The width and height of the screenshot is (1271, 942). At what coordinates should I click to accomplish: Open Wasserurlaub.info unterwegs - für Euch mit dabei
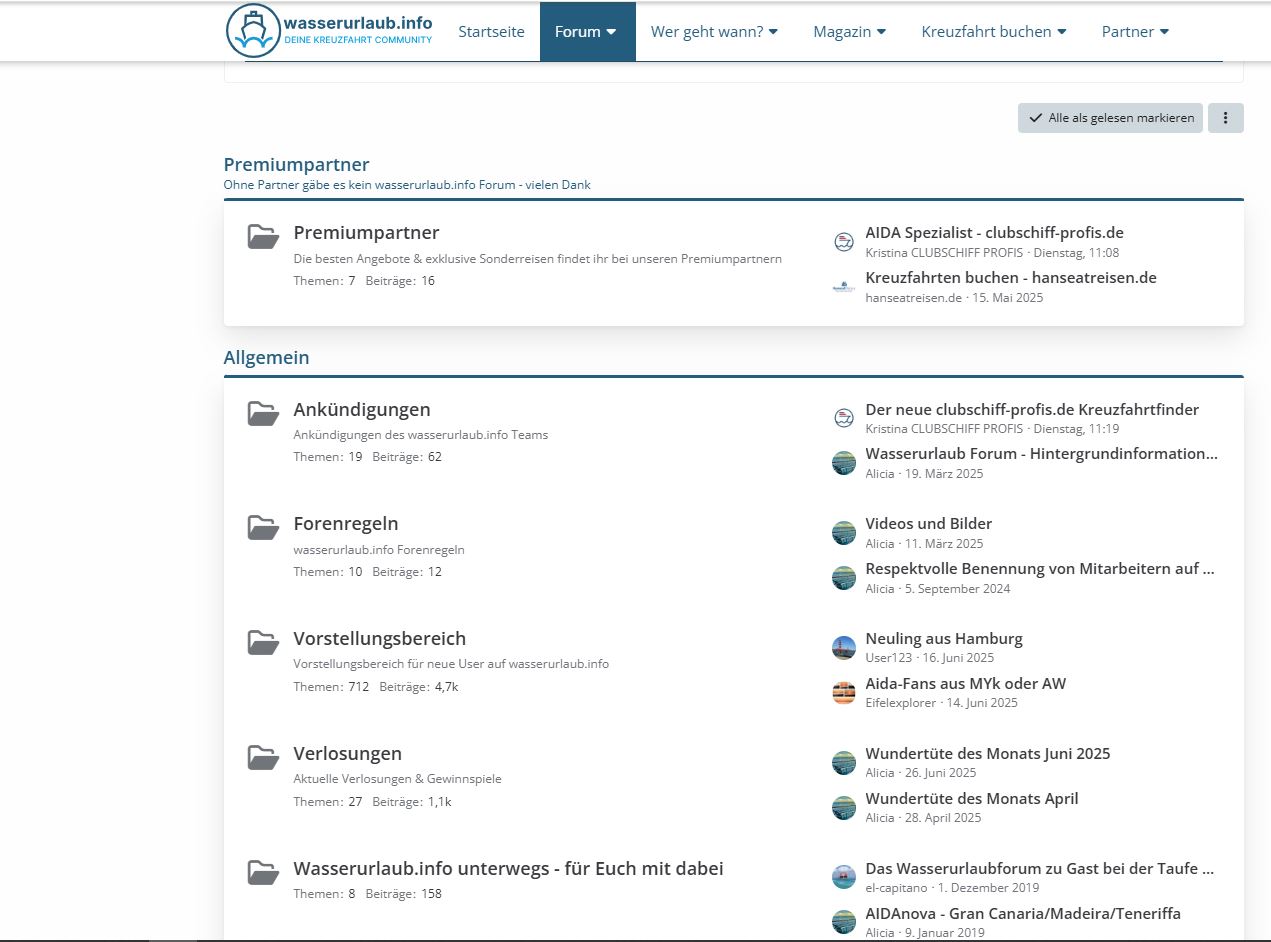coord(508,868)
